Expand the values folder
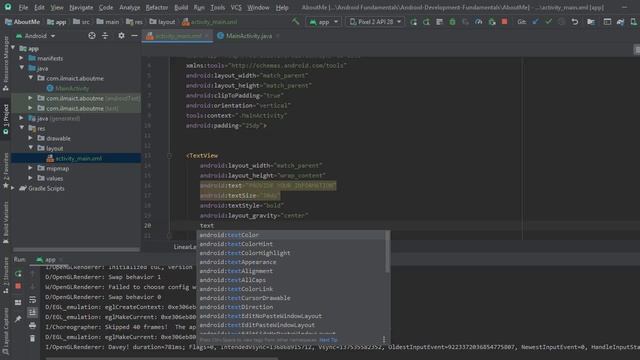The height and width of the screenshot is (360, 640). pos(30,178)
